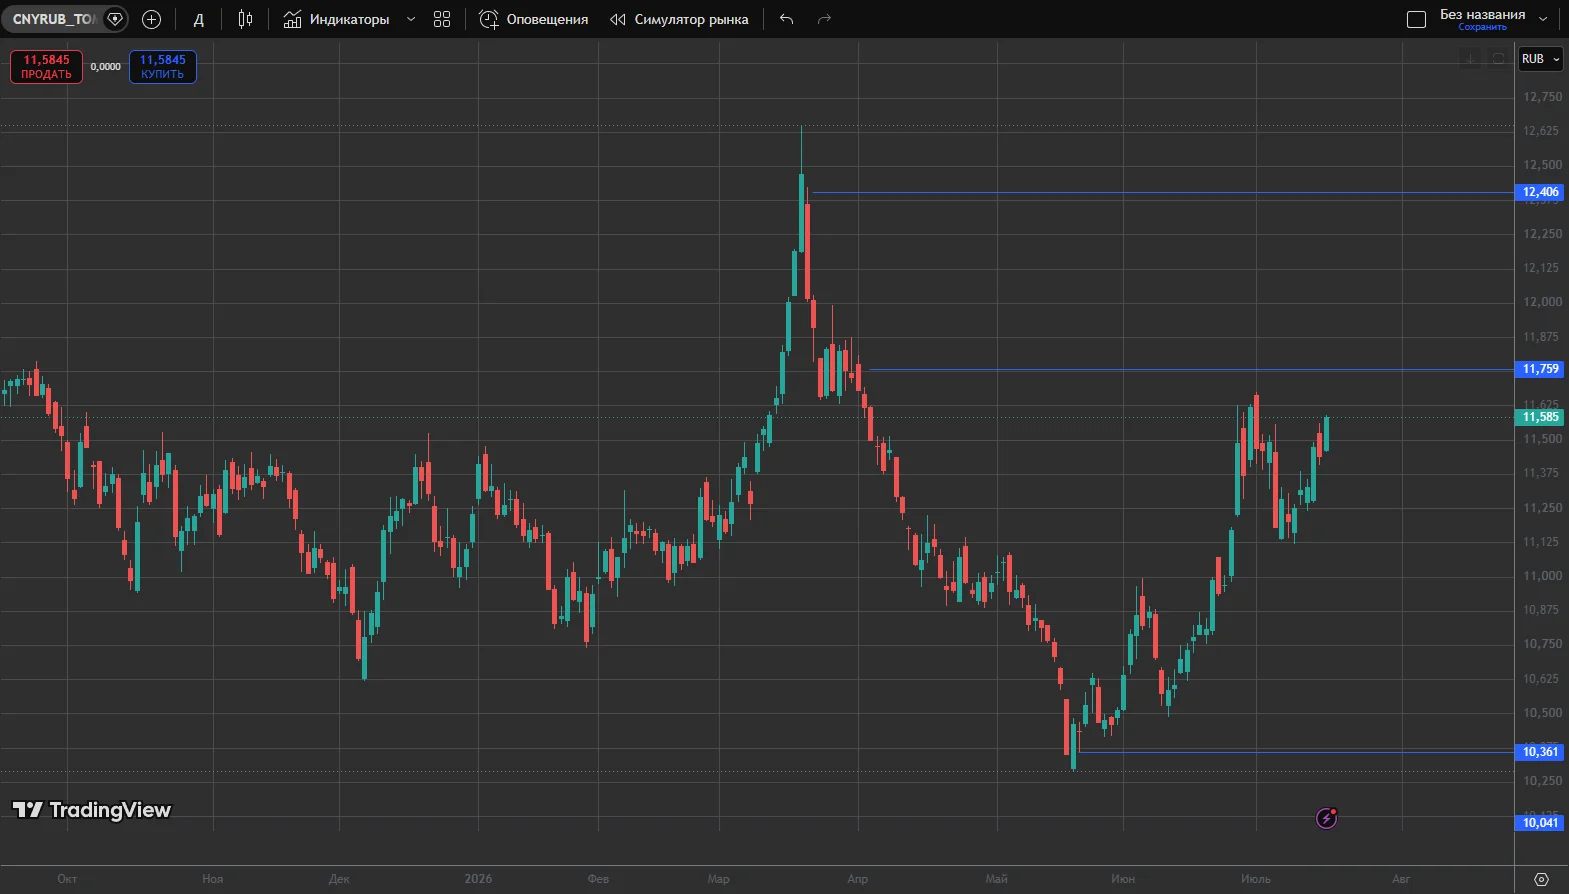
Task: Click the 10,500 price scale value
Action: pyautogui.click(x=1542, y=713)
